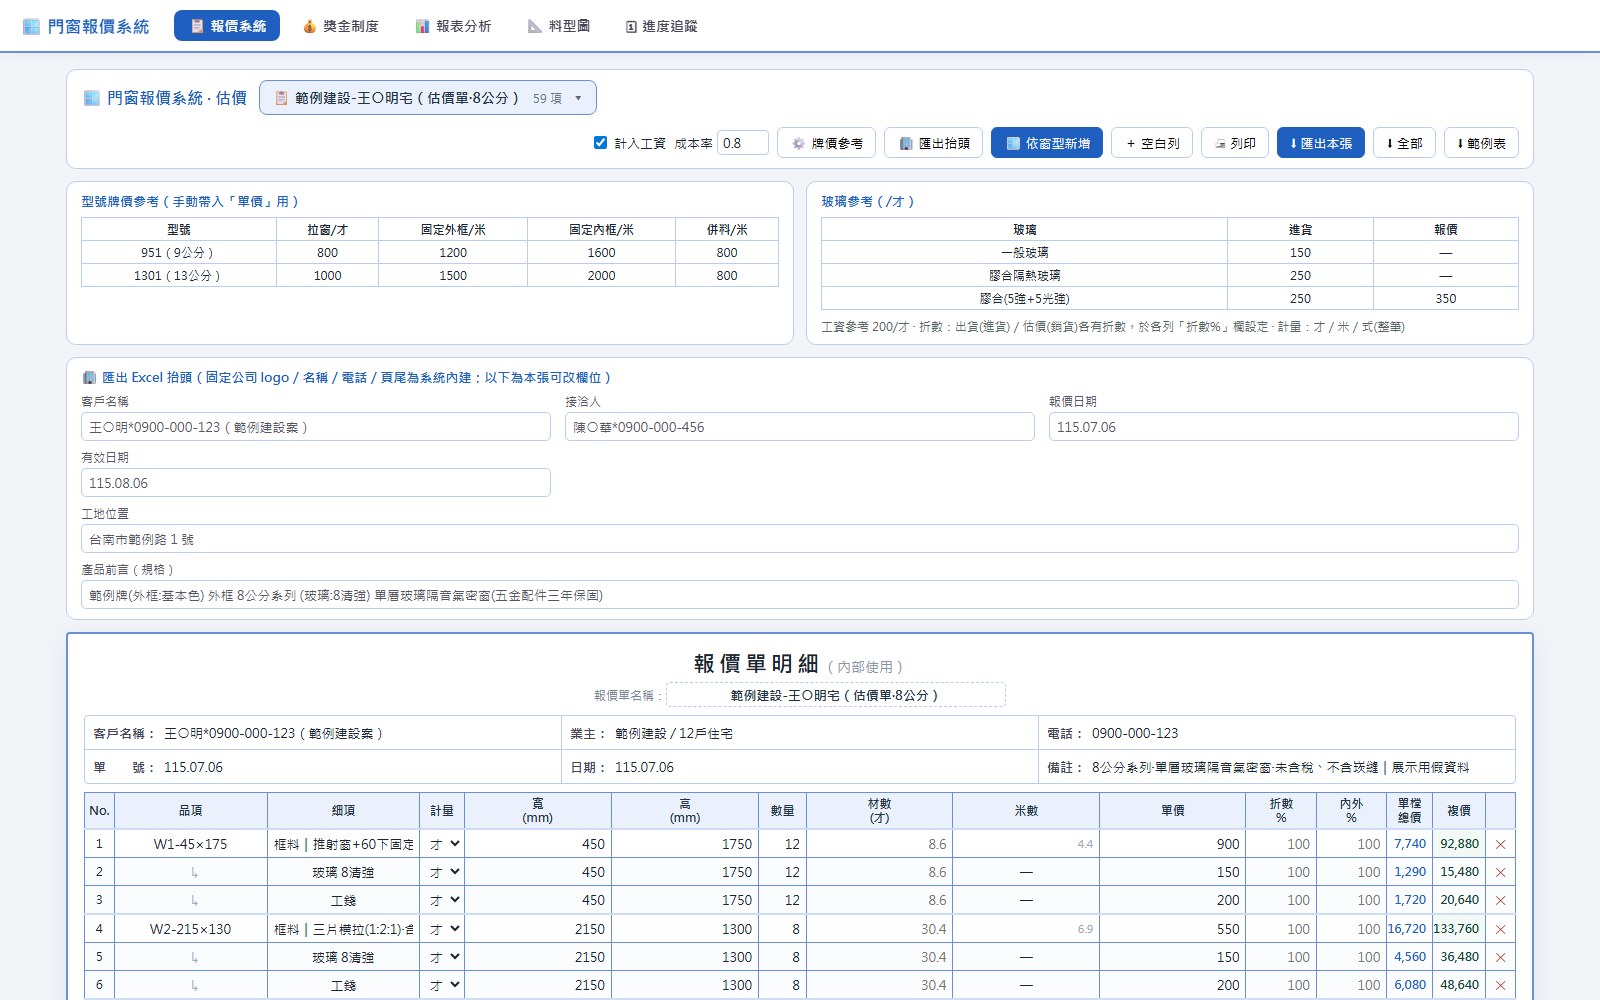Open the 報價系統 tab
Viewport: 1600px width, 1000px height.
coord(227,26)
